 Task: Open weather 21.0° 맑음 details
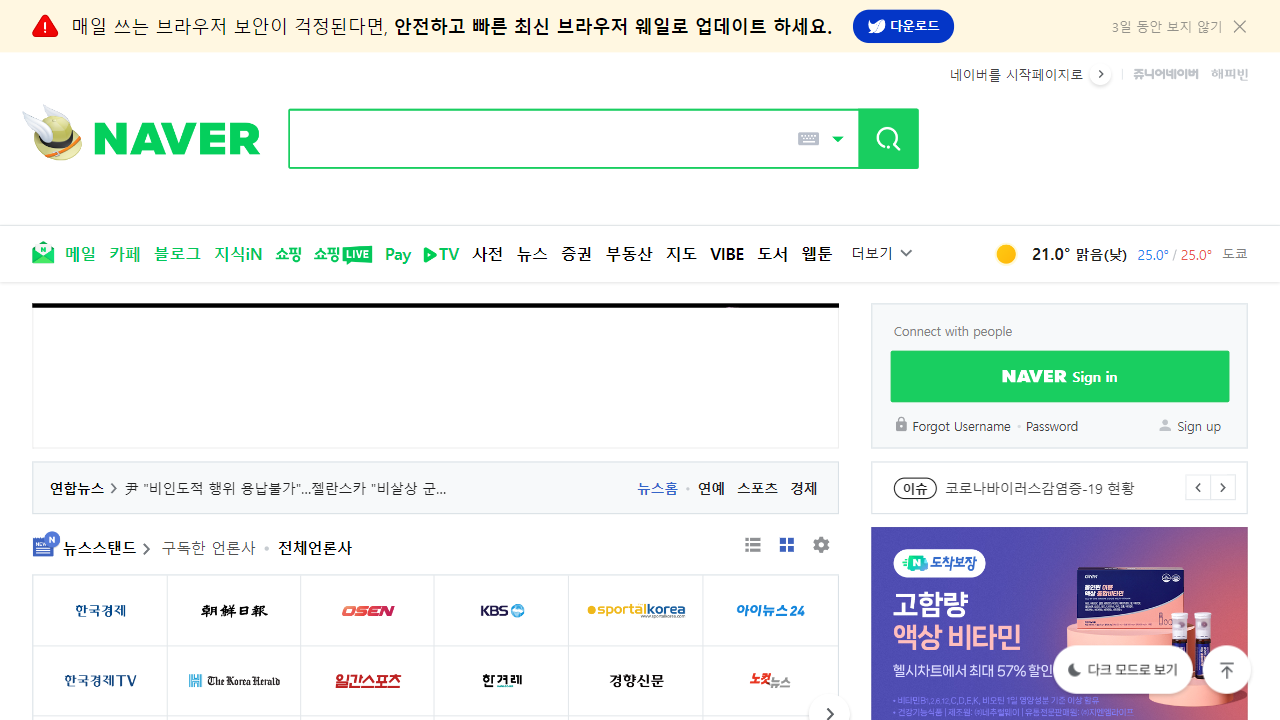click(x=1079, y=254)
